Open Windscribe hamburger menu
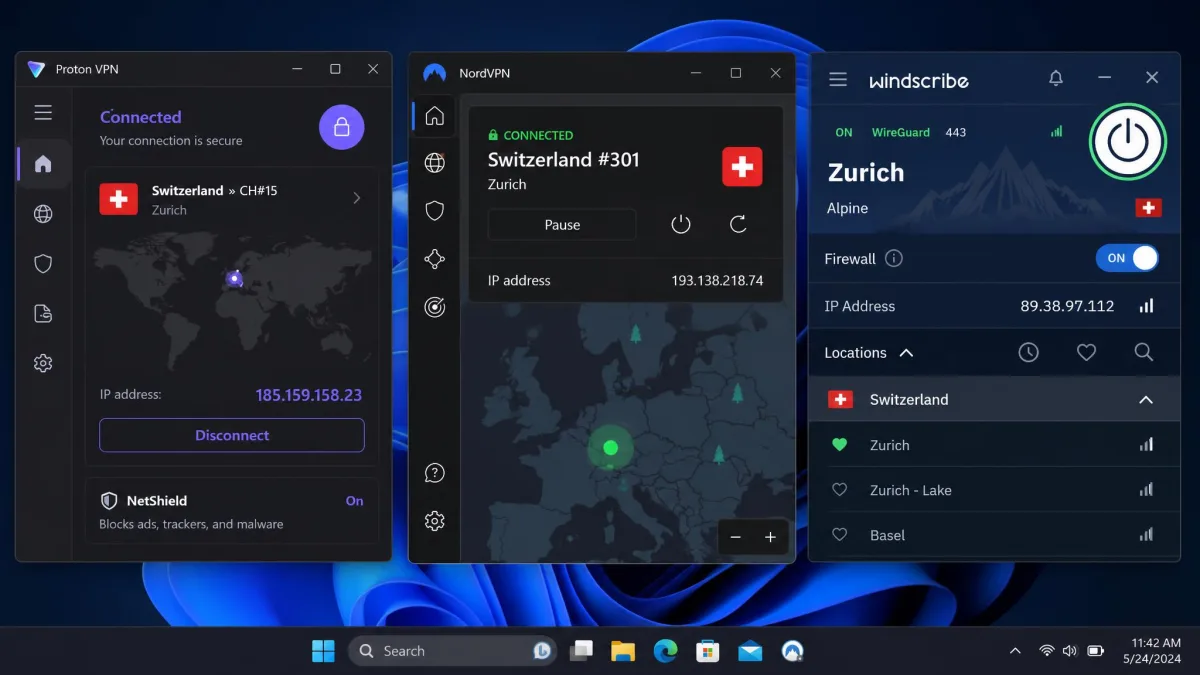 click(838, 79)
